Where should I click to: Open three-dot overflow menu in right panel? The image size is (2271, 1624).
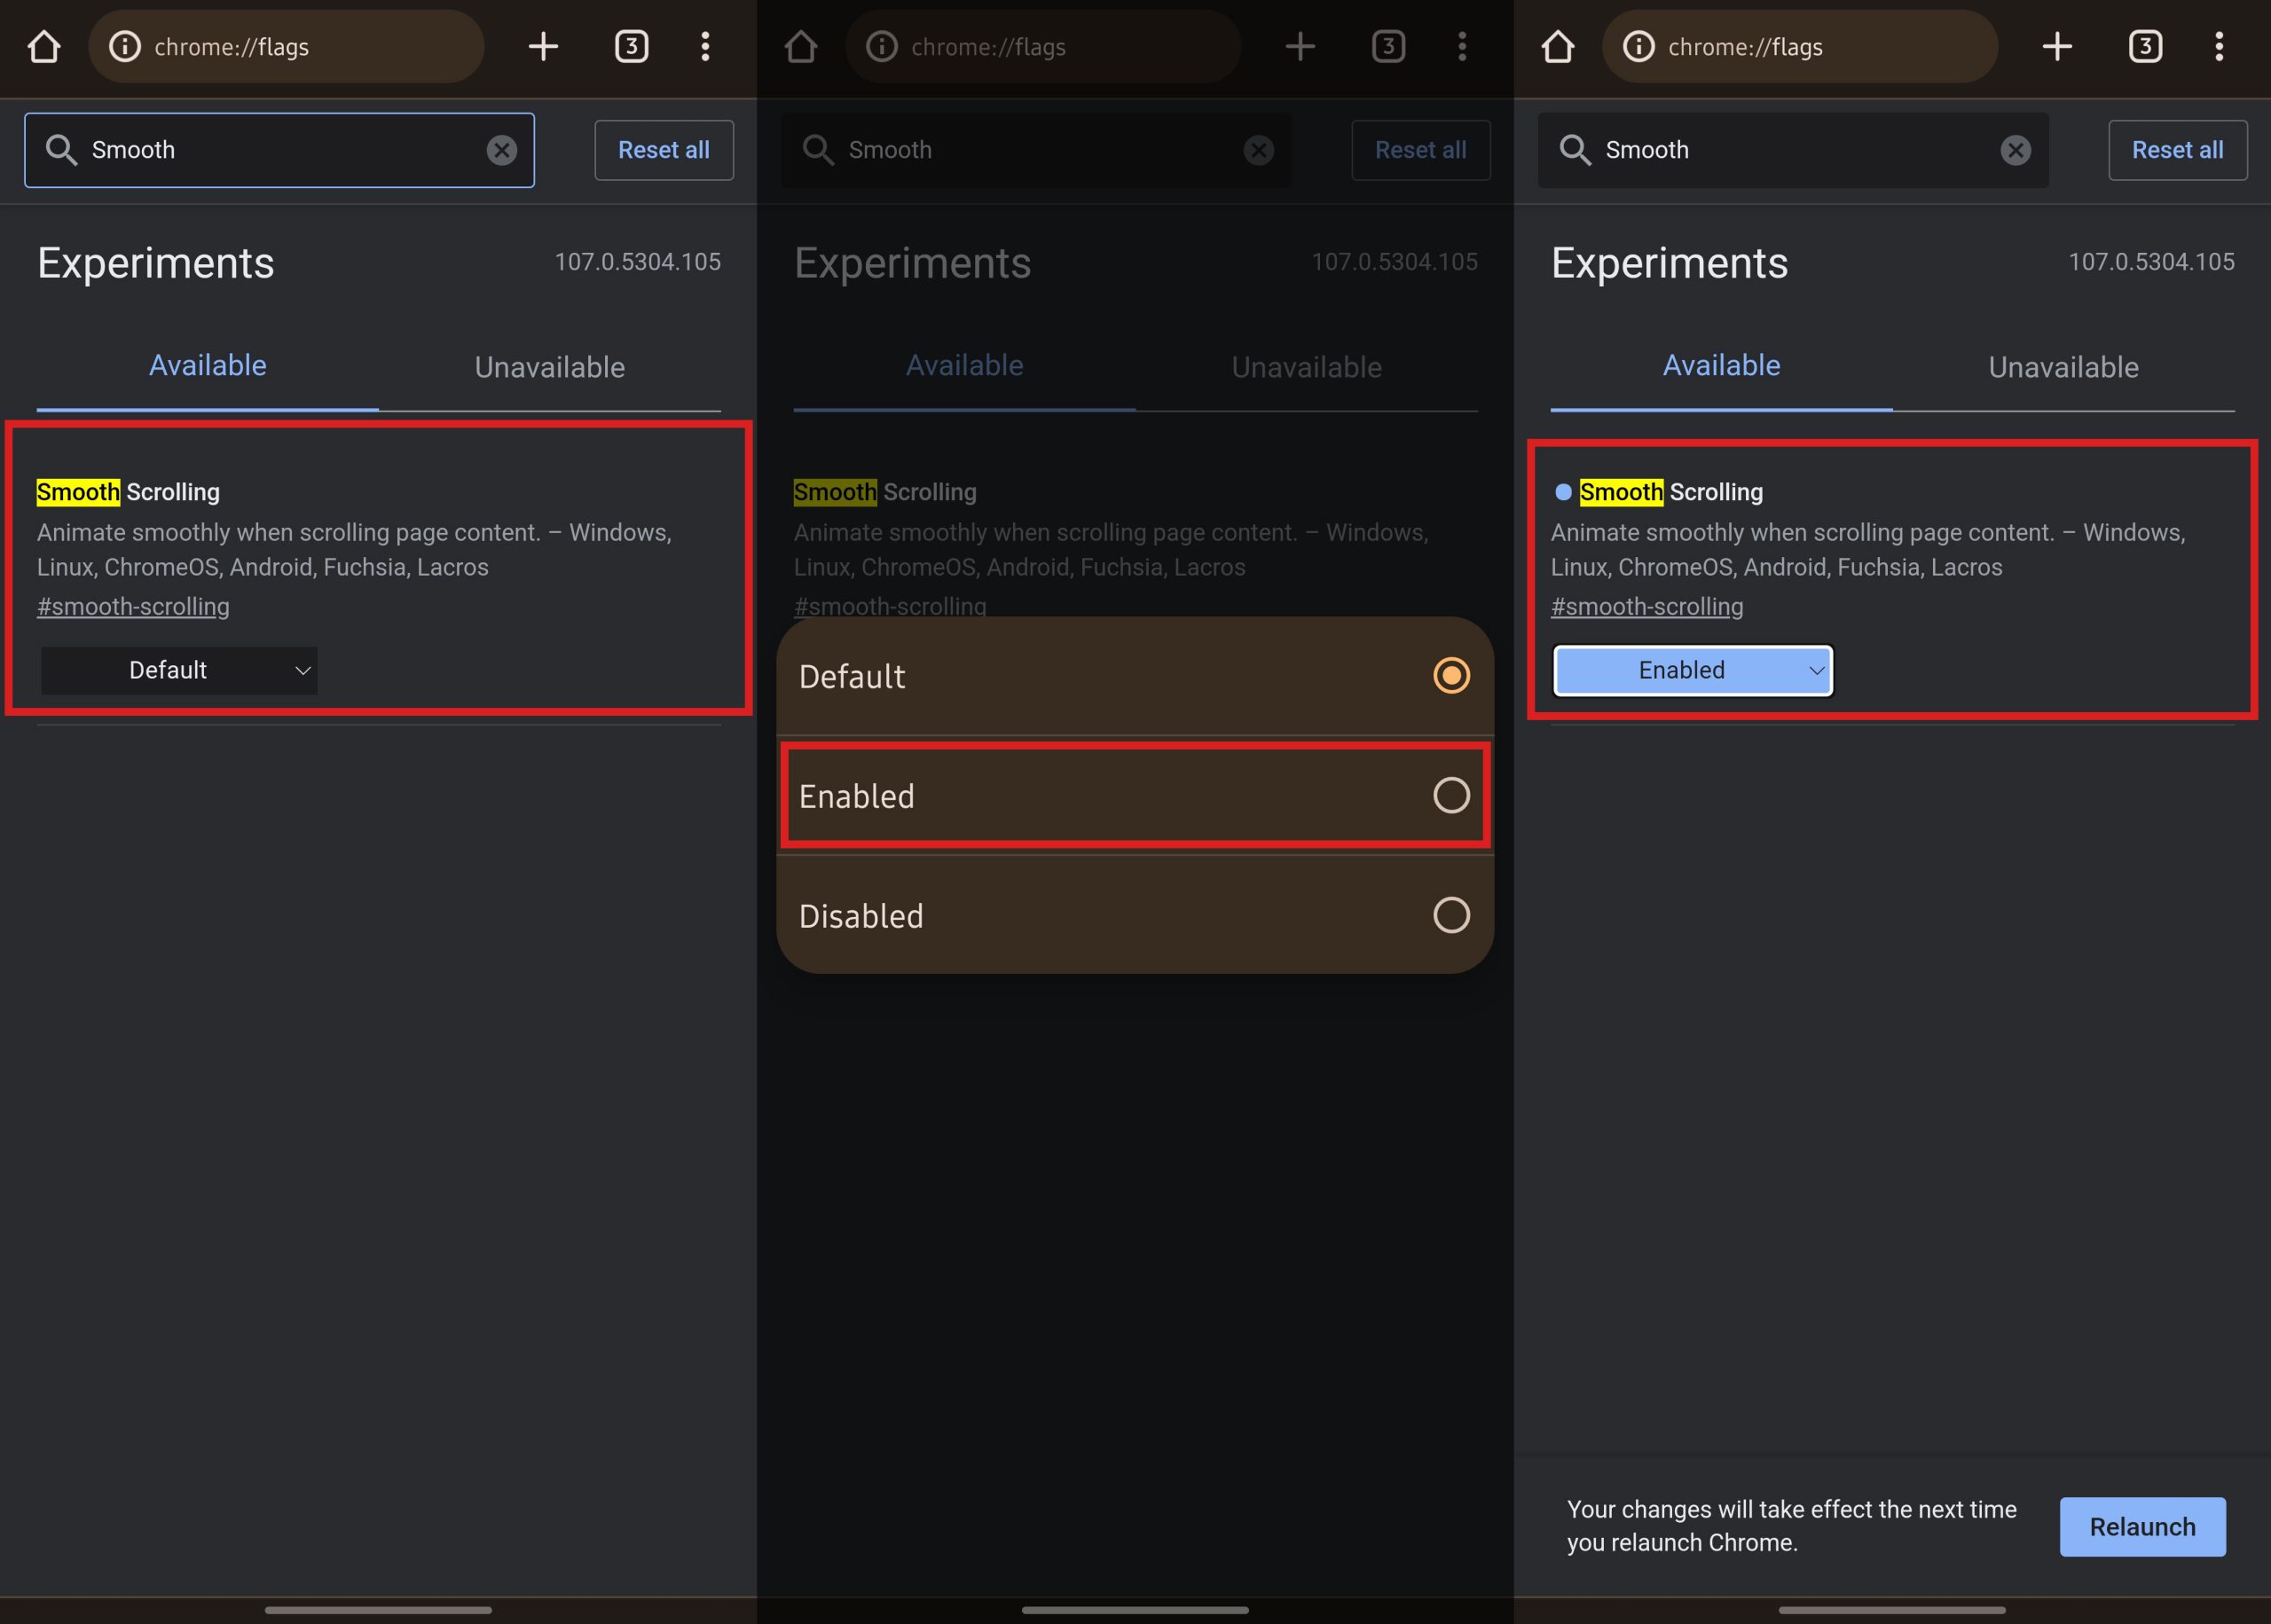point(2219,47)
